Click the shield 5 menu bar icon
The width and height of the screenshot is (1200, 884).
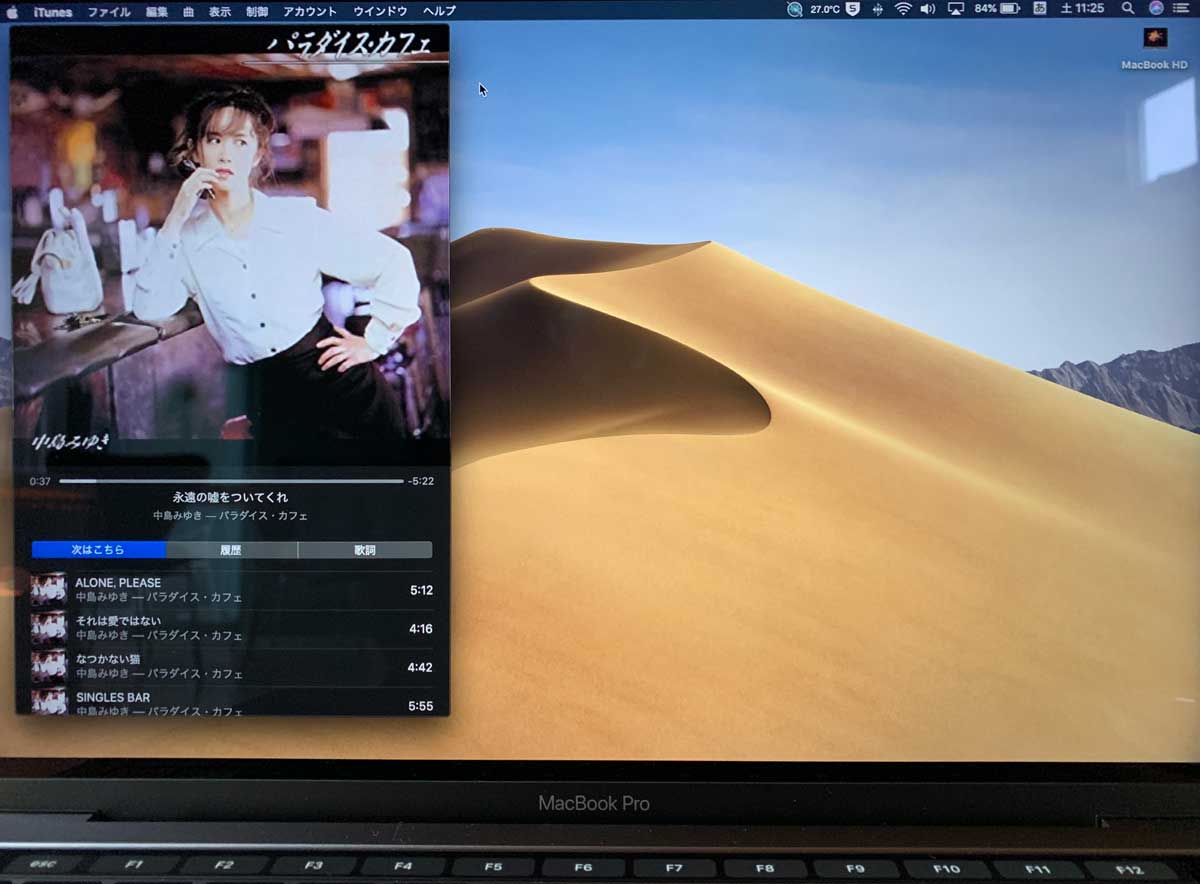[853, 8]
